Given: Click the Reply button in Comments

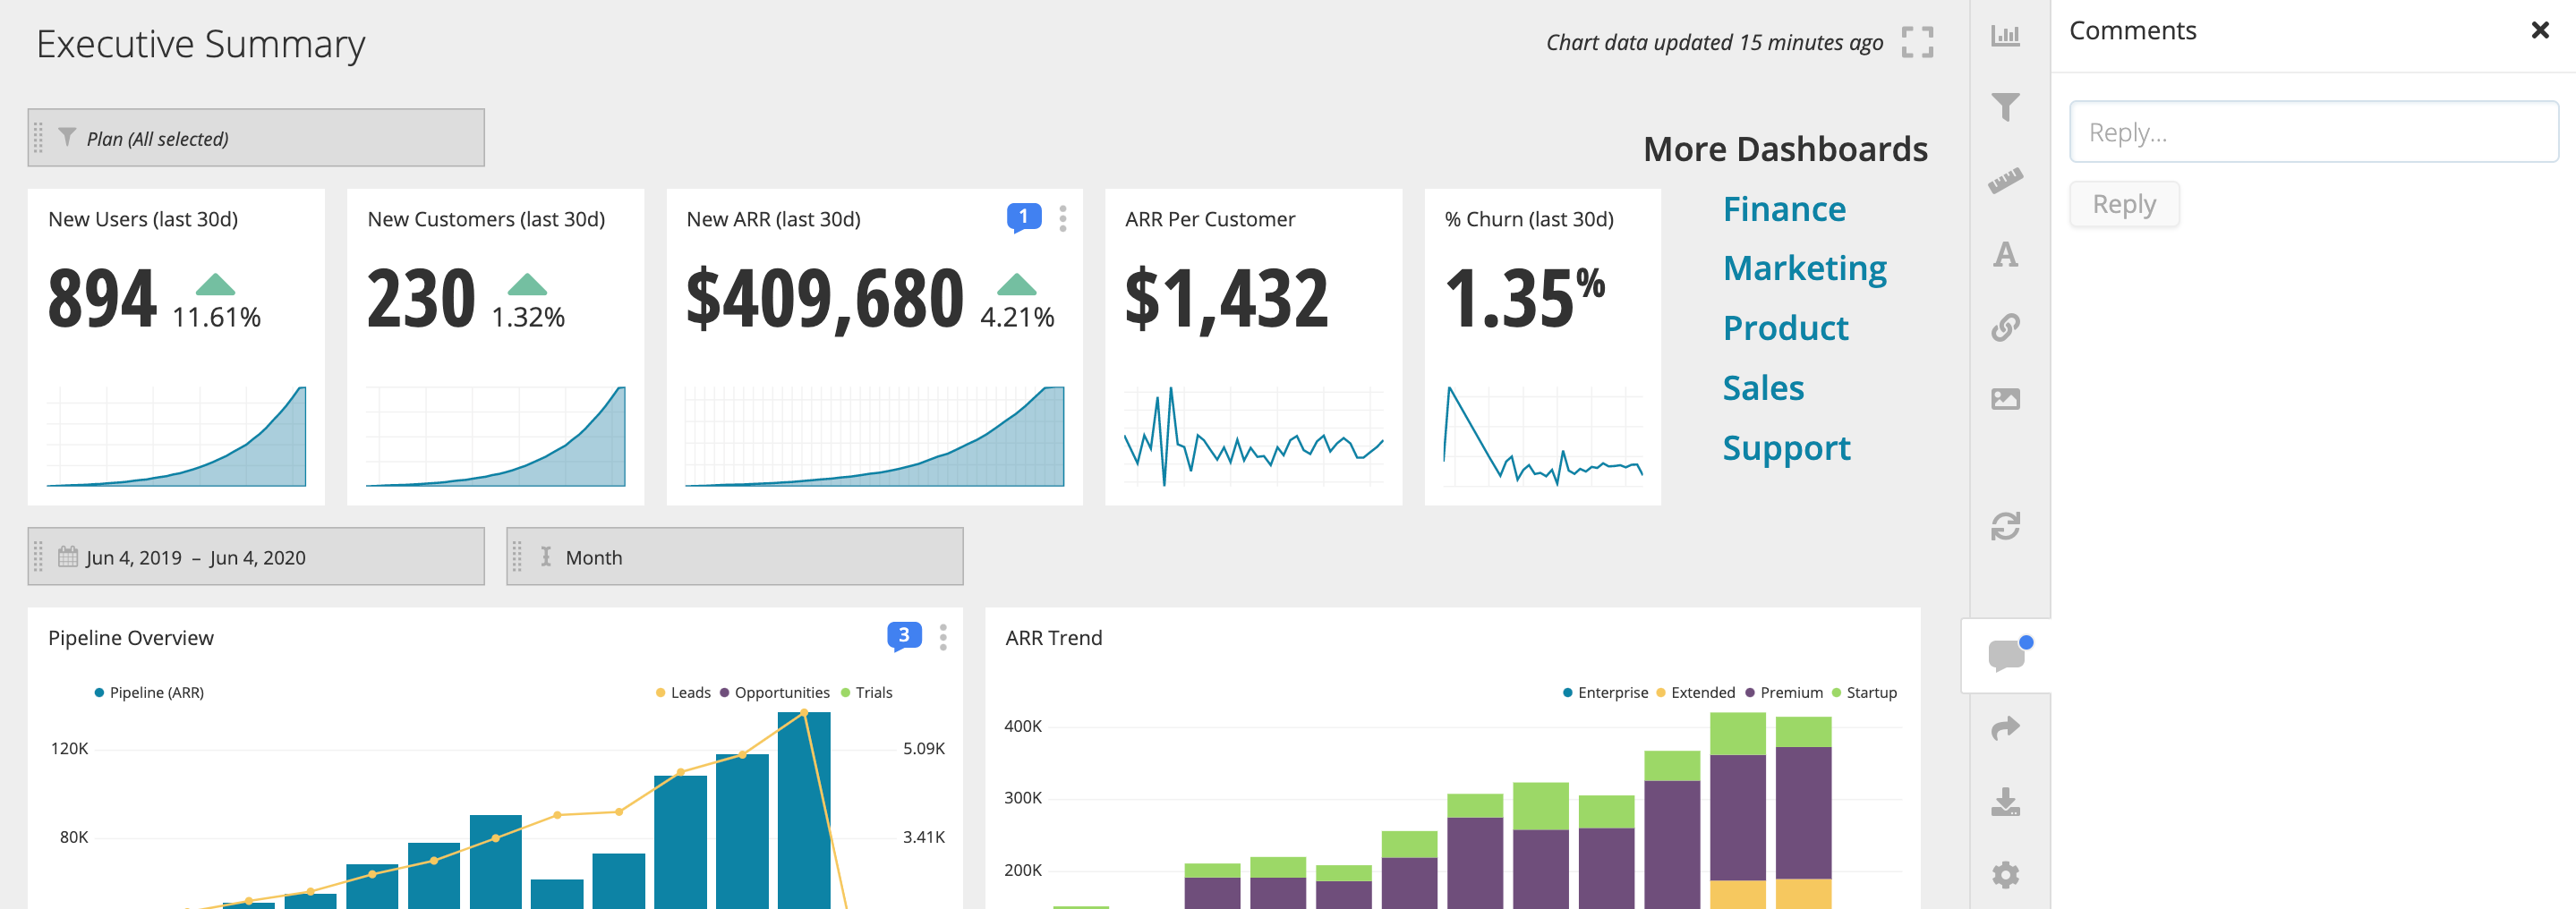Looking at the screenshot, I should (x=2124, y=204).
